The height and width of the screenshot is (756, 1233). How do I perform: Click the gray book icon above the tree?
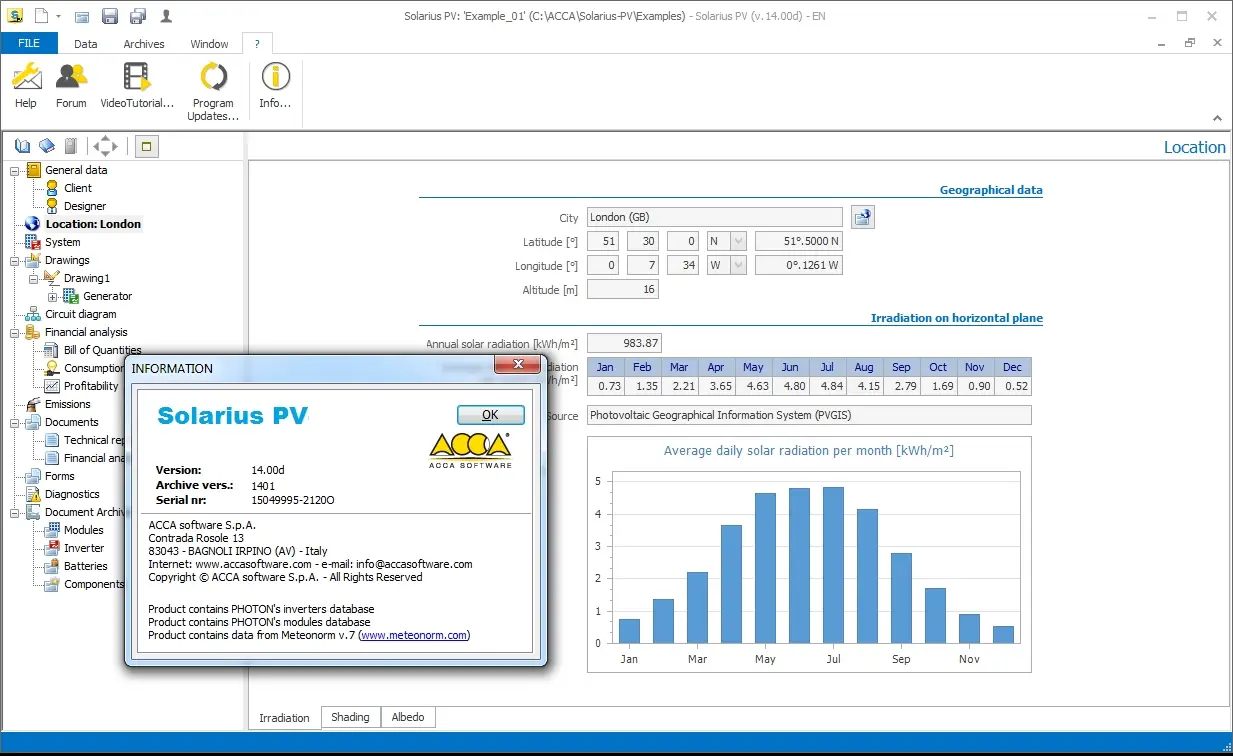[x=71, y=147]
